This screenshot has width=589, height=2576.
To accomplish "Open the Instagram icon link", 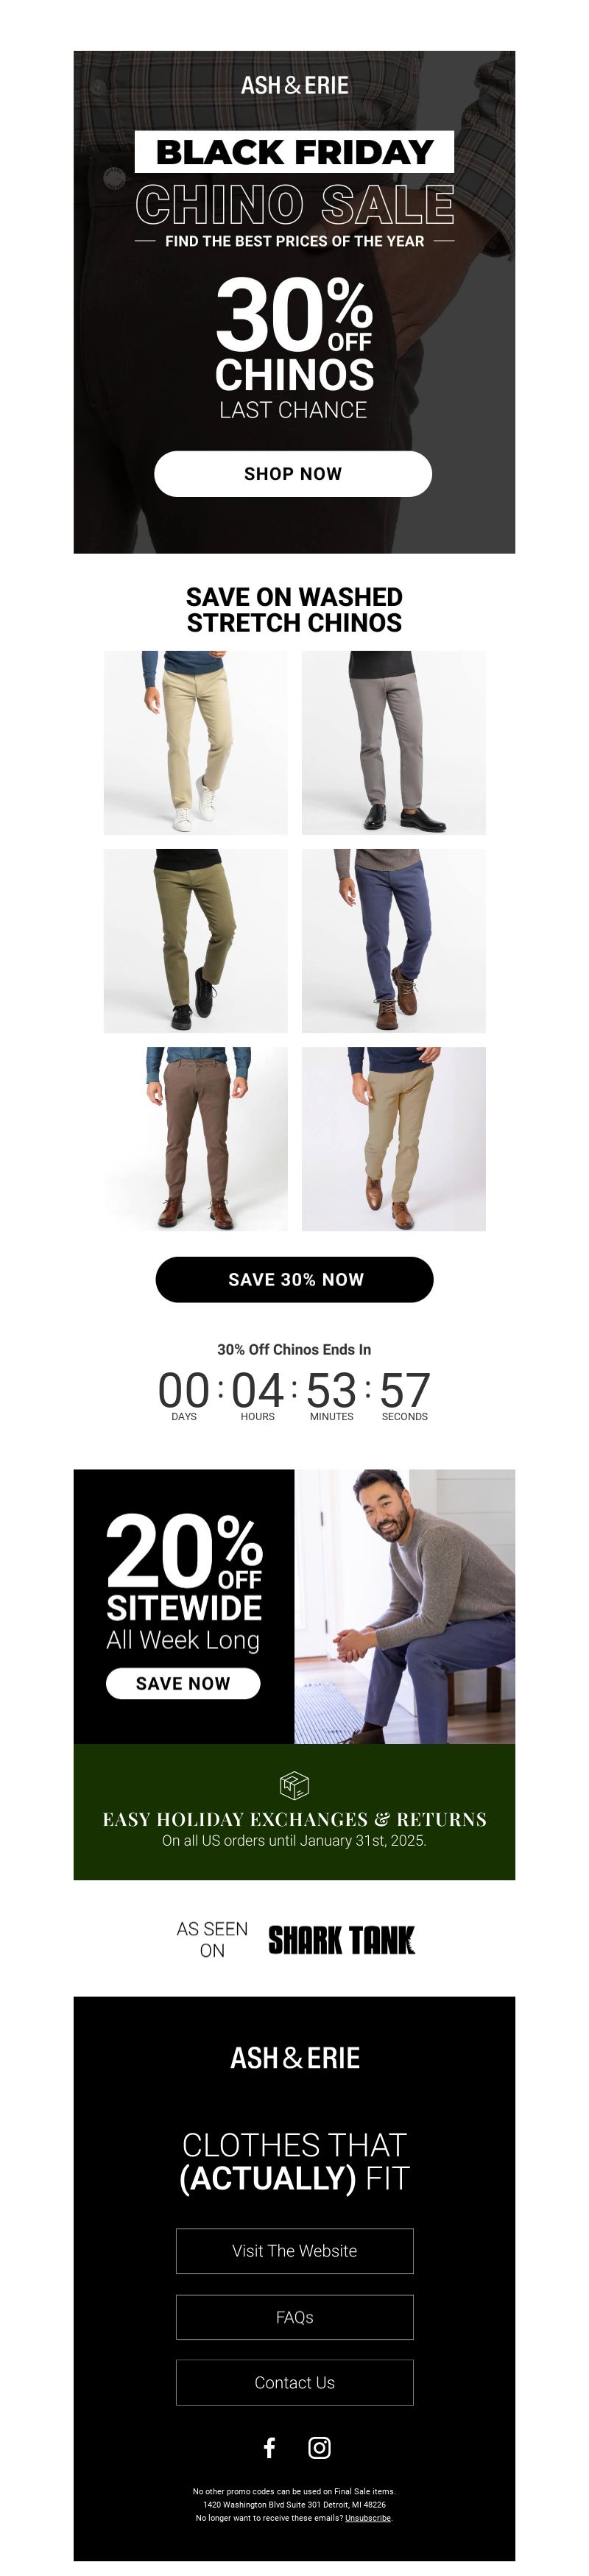I will pos(319,2447).
